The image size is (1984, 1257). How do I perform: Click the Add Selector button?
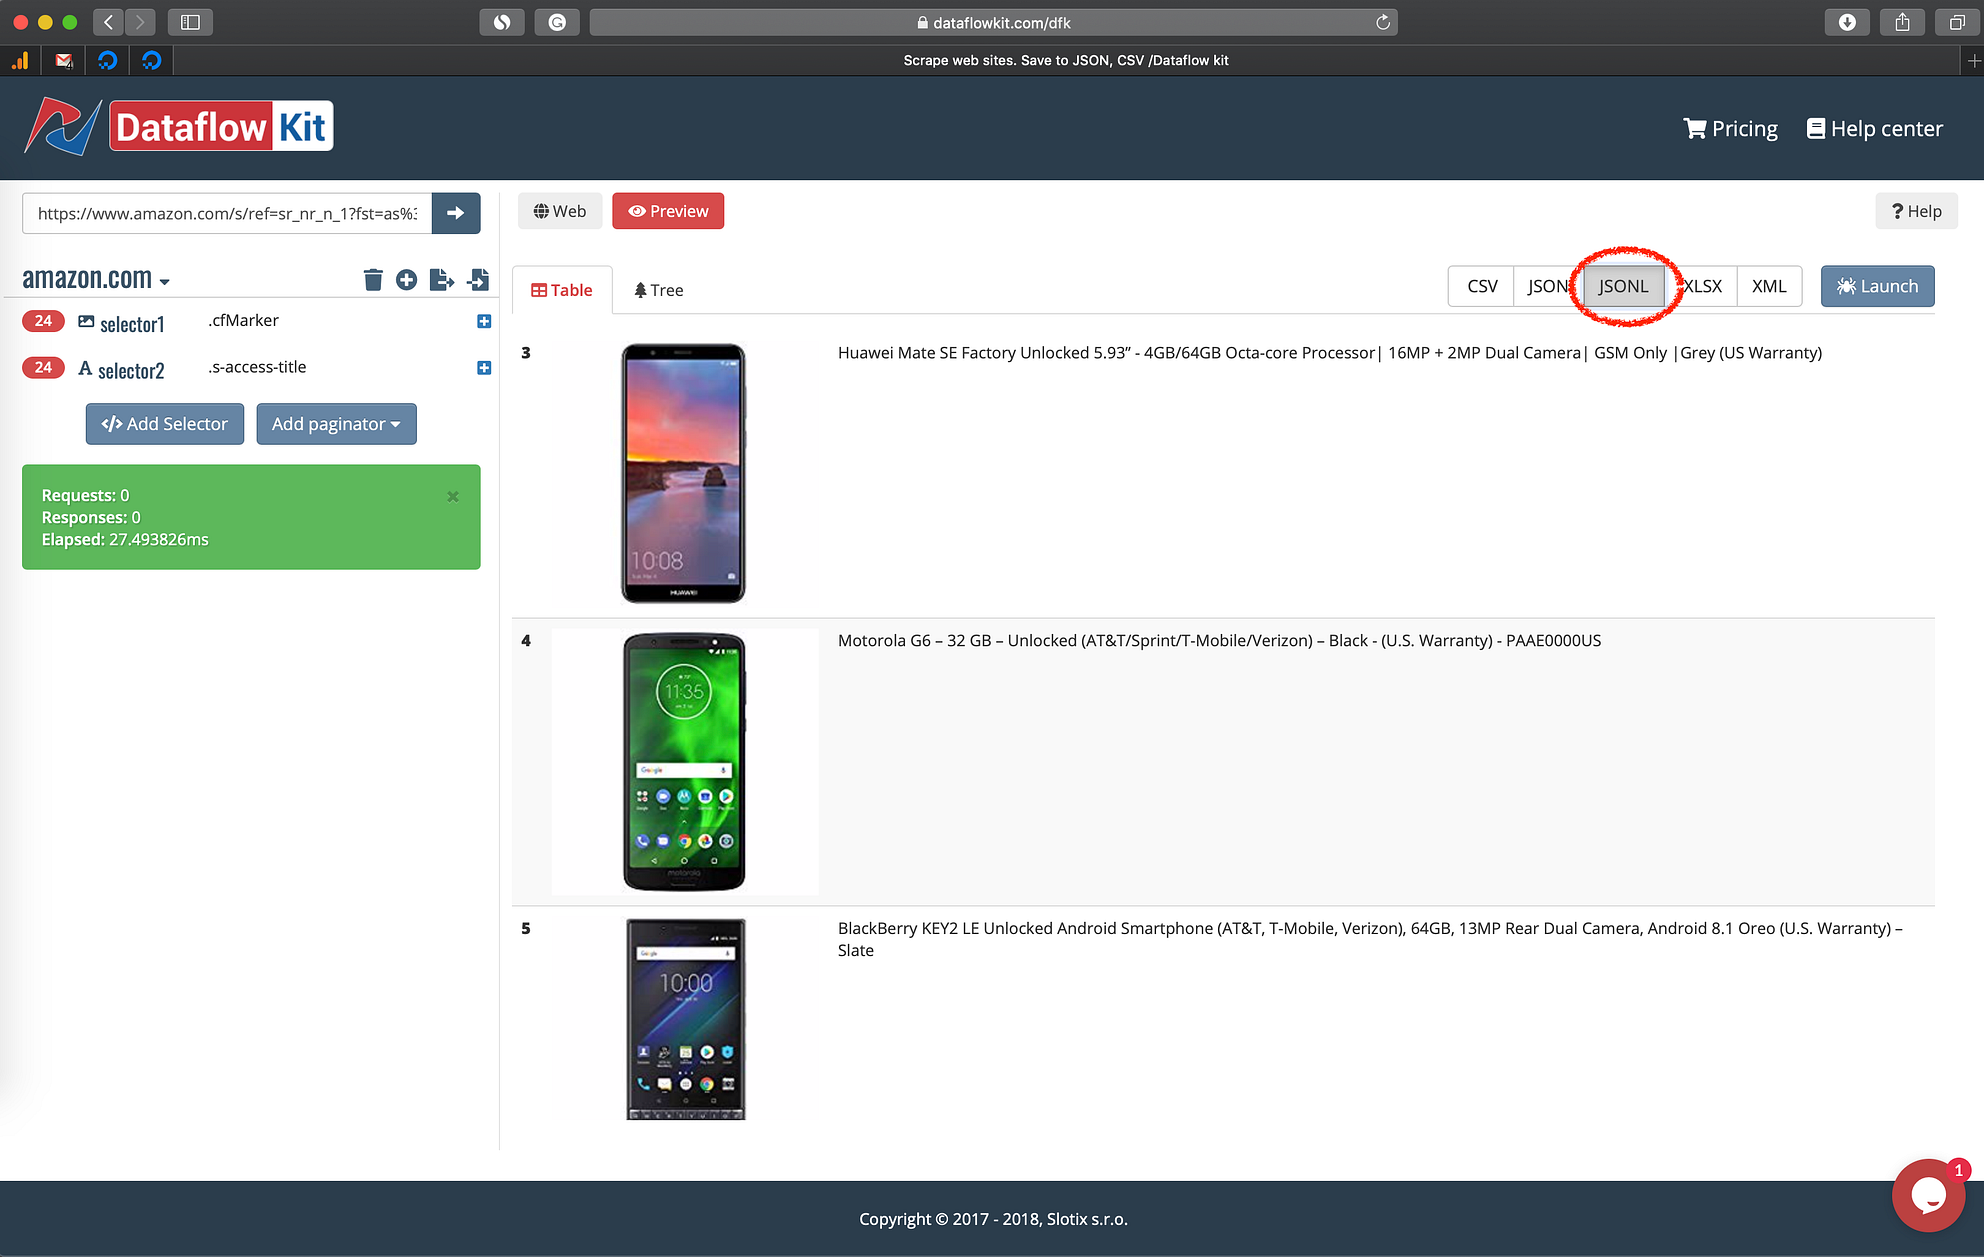click(165, 424)
